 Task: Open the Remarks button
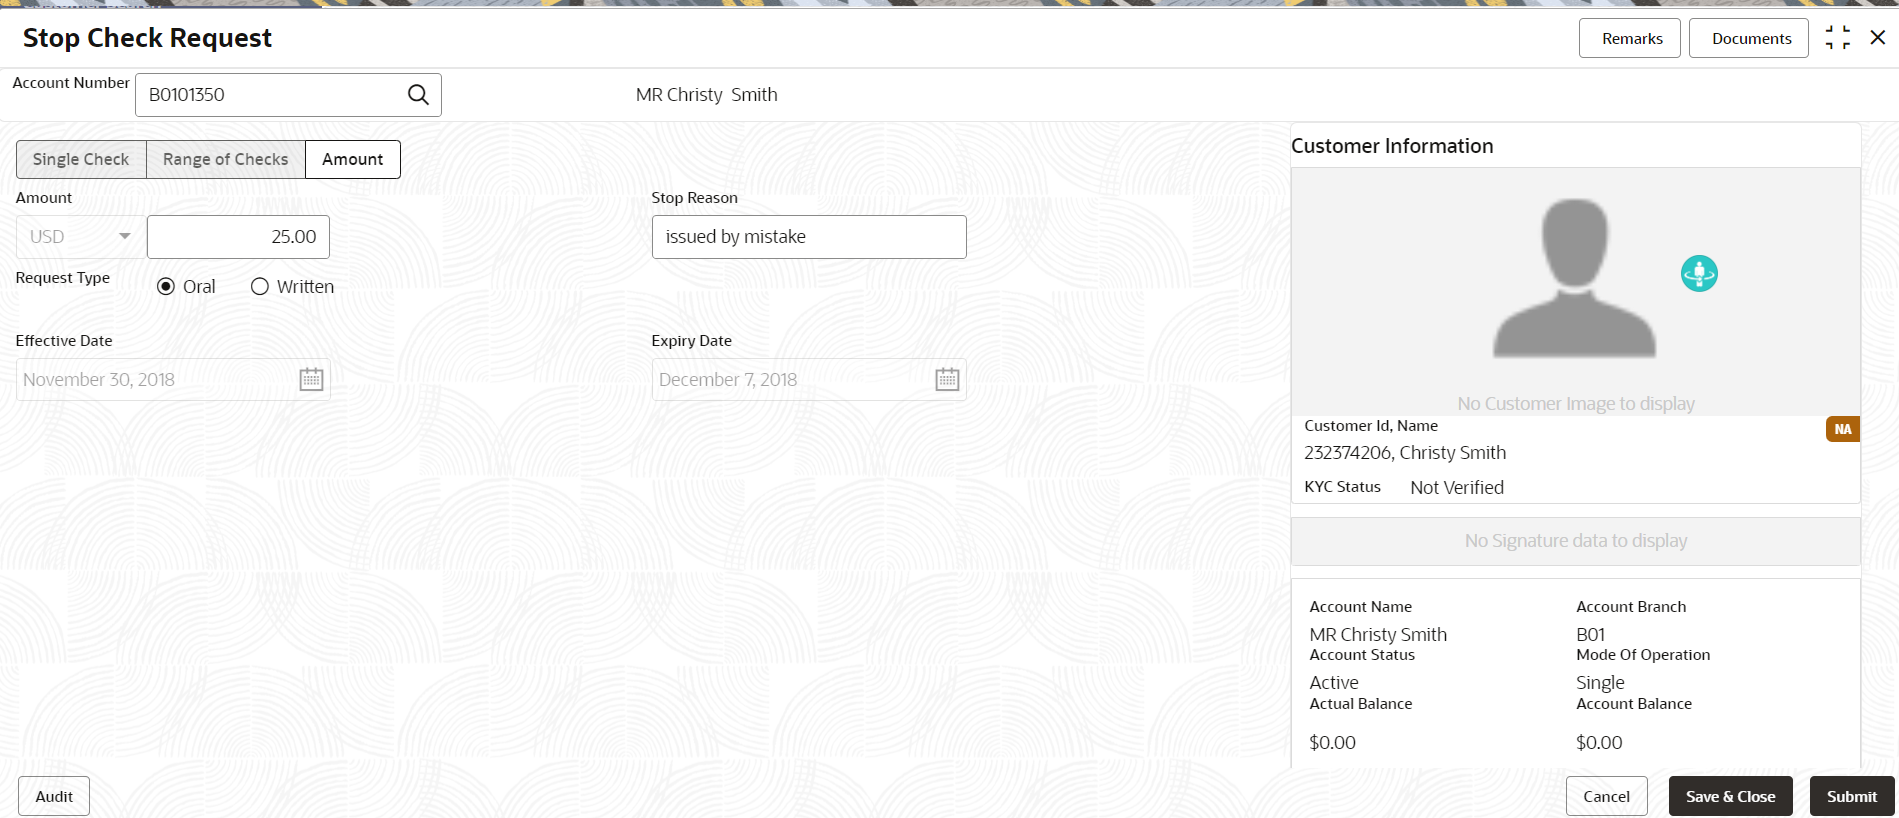(1630, 38)
